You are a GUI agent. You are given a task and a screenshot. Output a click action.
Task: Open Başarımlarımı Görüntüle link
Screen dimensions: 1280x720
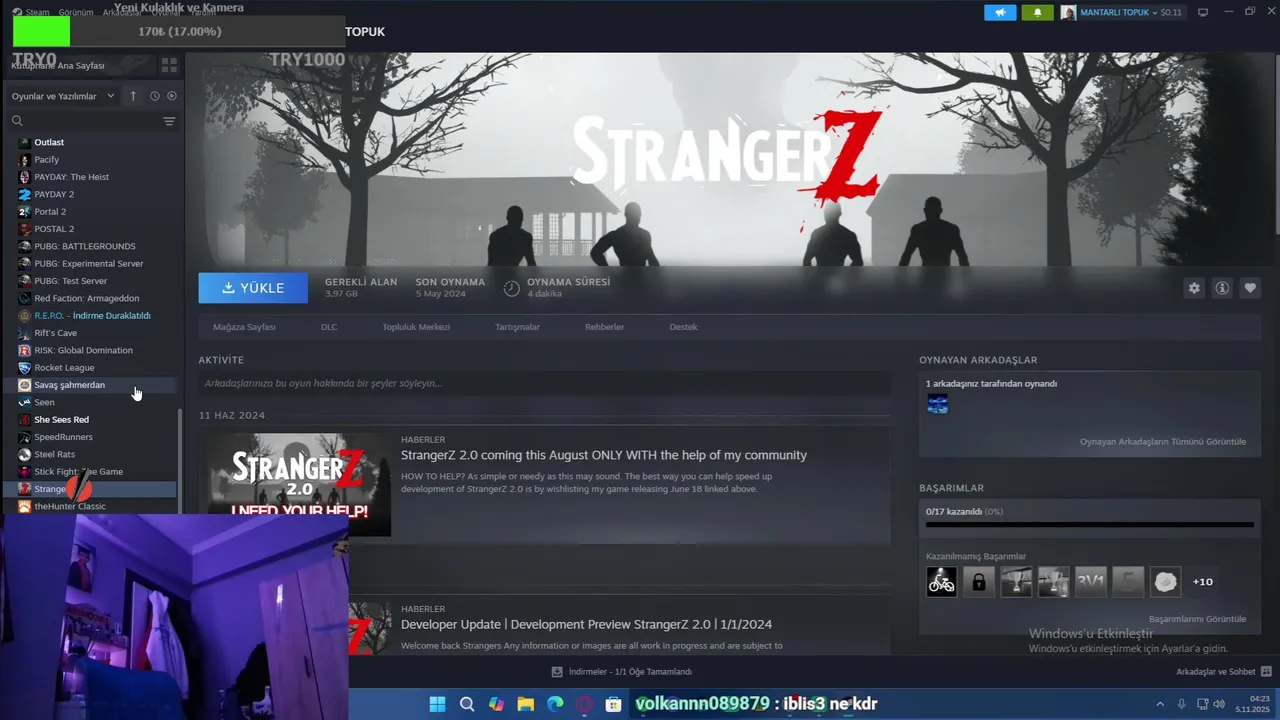click(1197, 619)
